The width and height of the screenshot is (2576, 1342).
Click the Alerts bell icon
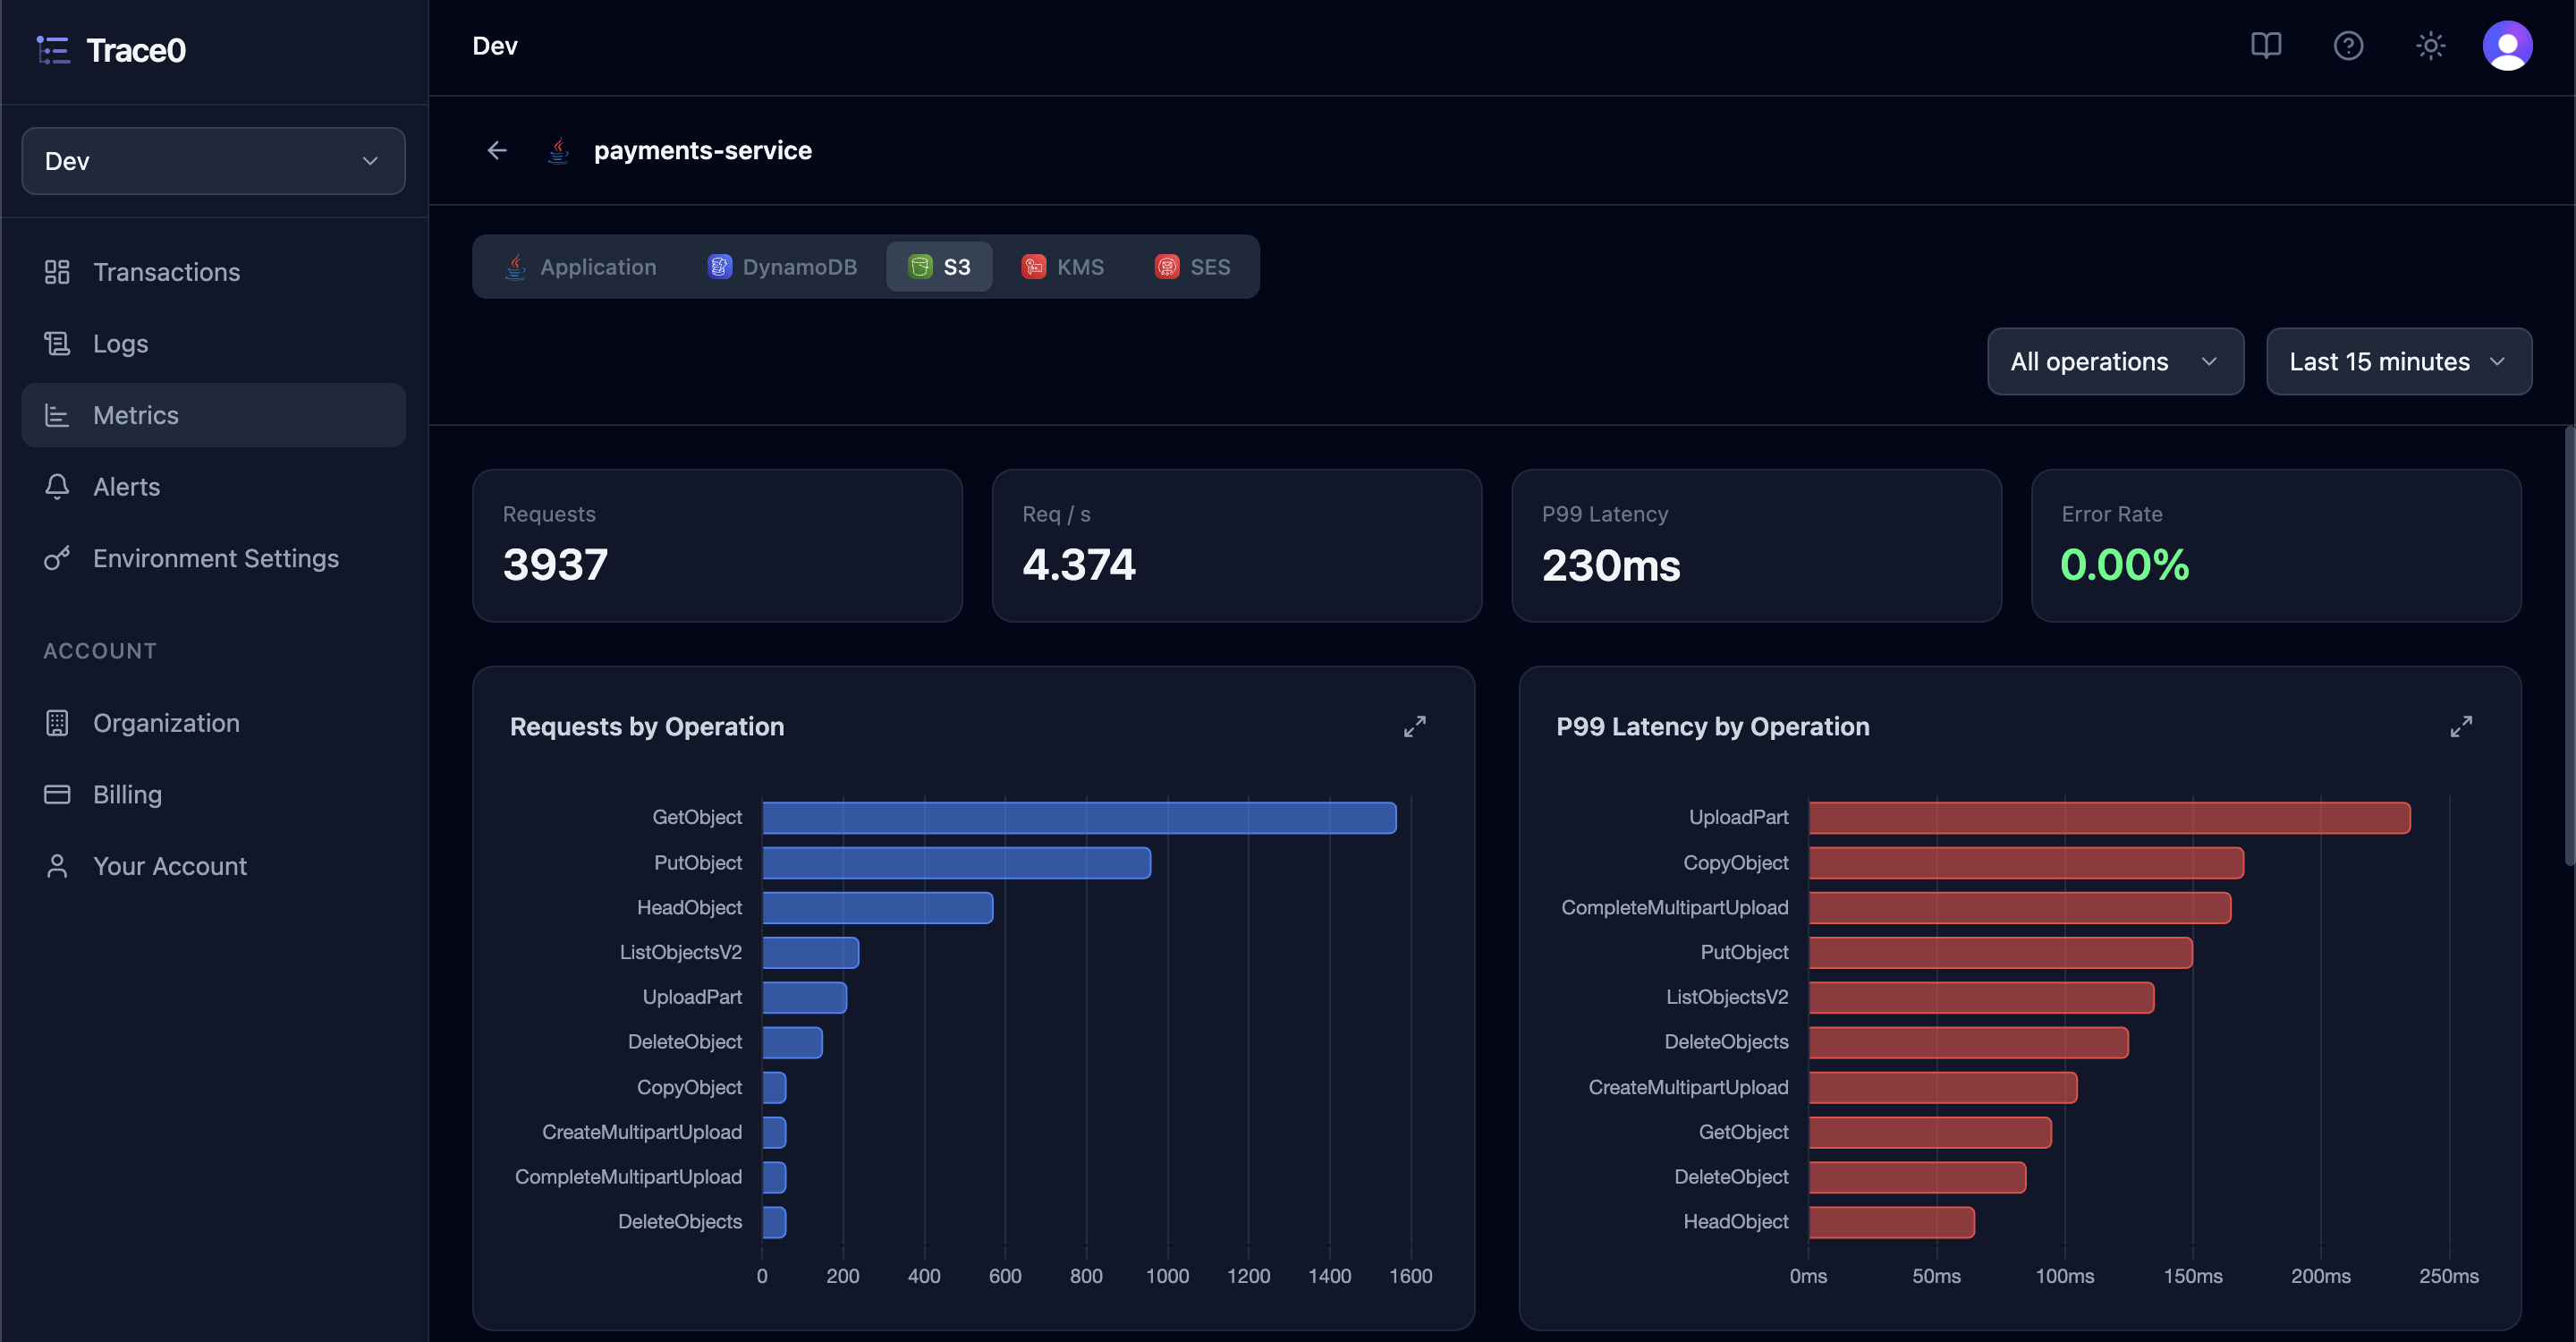(x=57, y=487)
